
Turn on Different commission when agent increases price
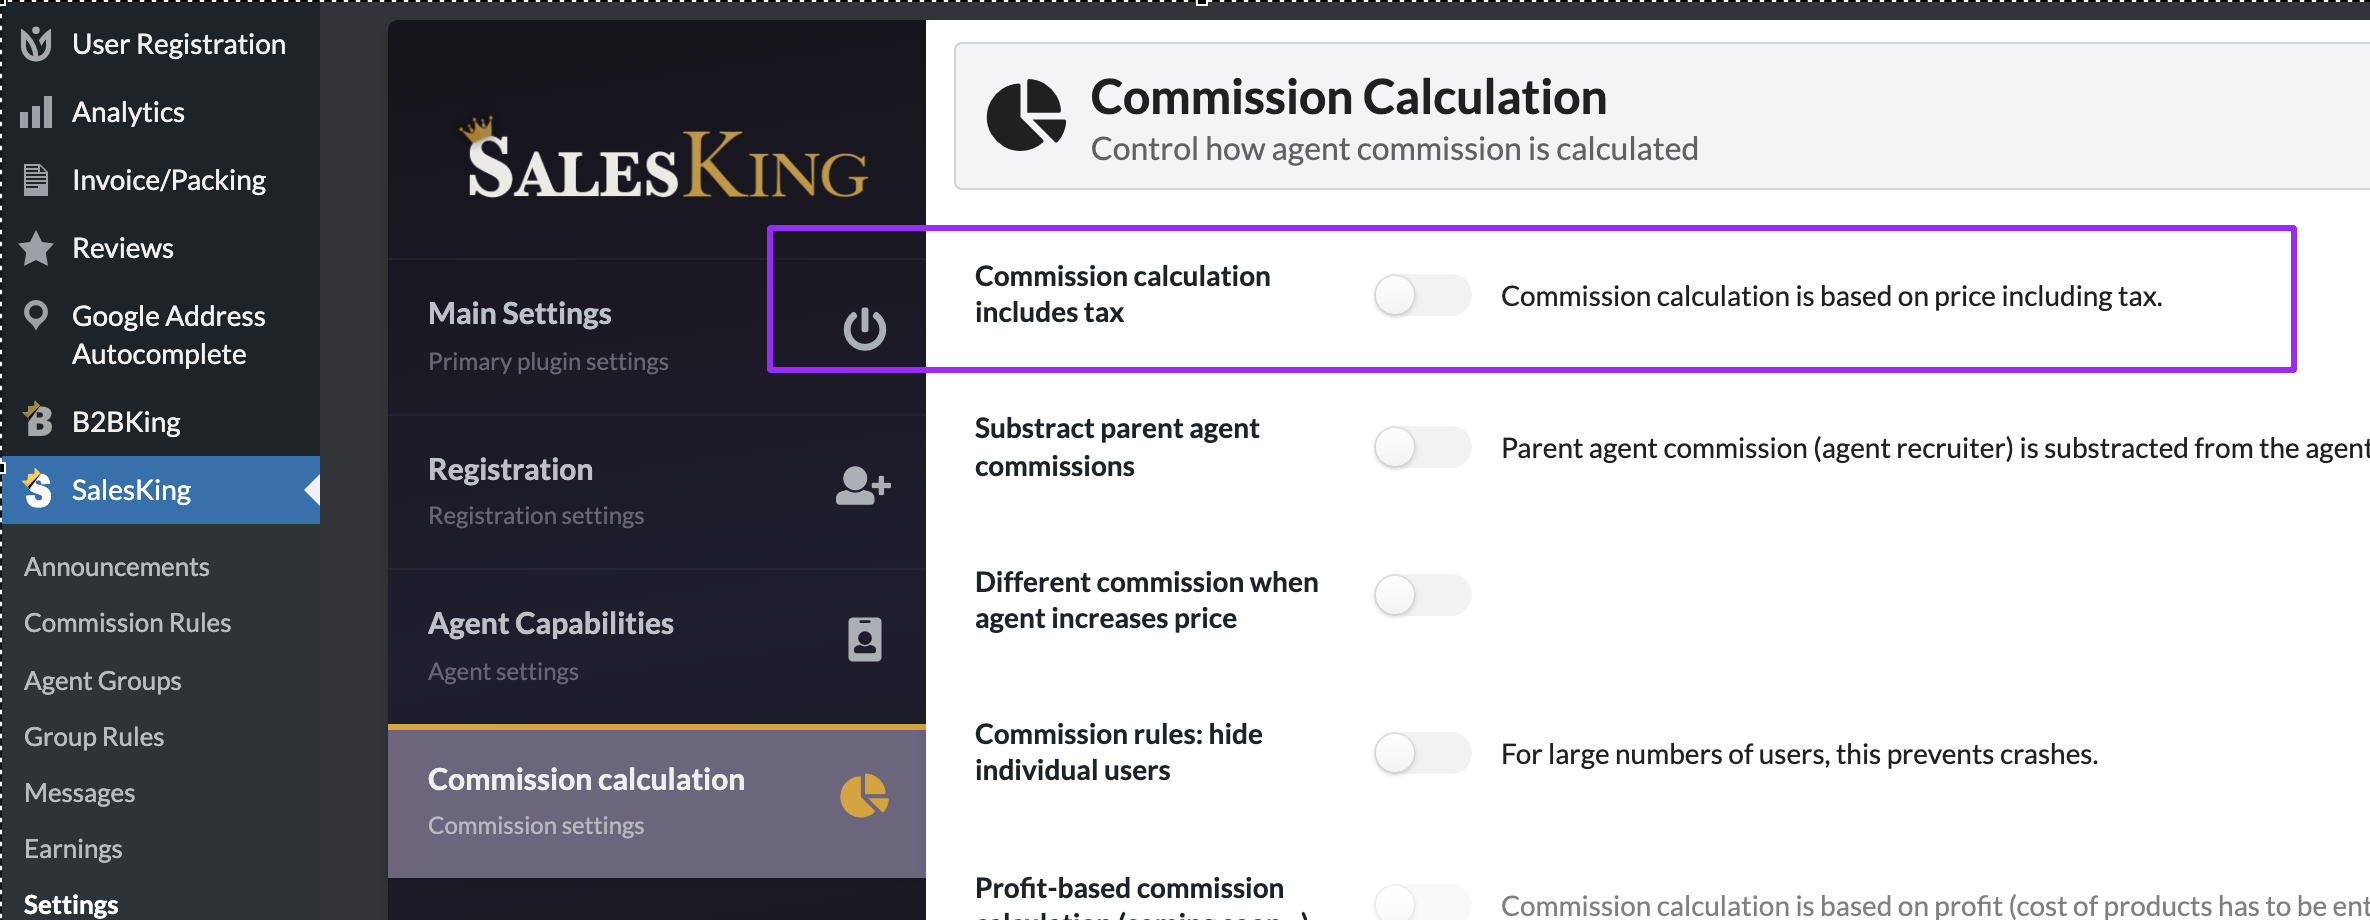coord(1422,595)
